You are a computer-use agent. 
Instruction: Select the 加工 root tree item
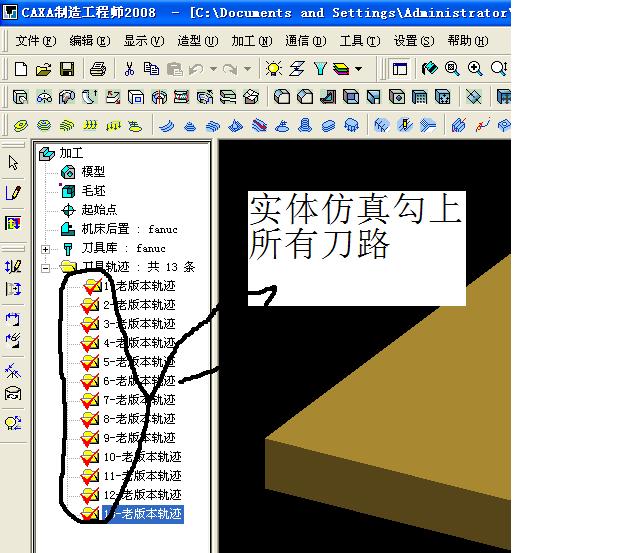pyautogui.click(x=71, y=153)
